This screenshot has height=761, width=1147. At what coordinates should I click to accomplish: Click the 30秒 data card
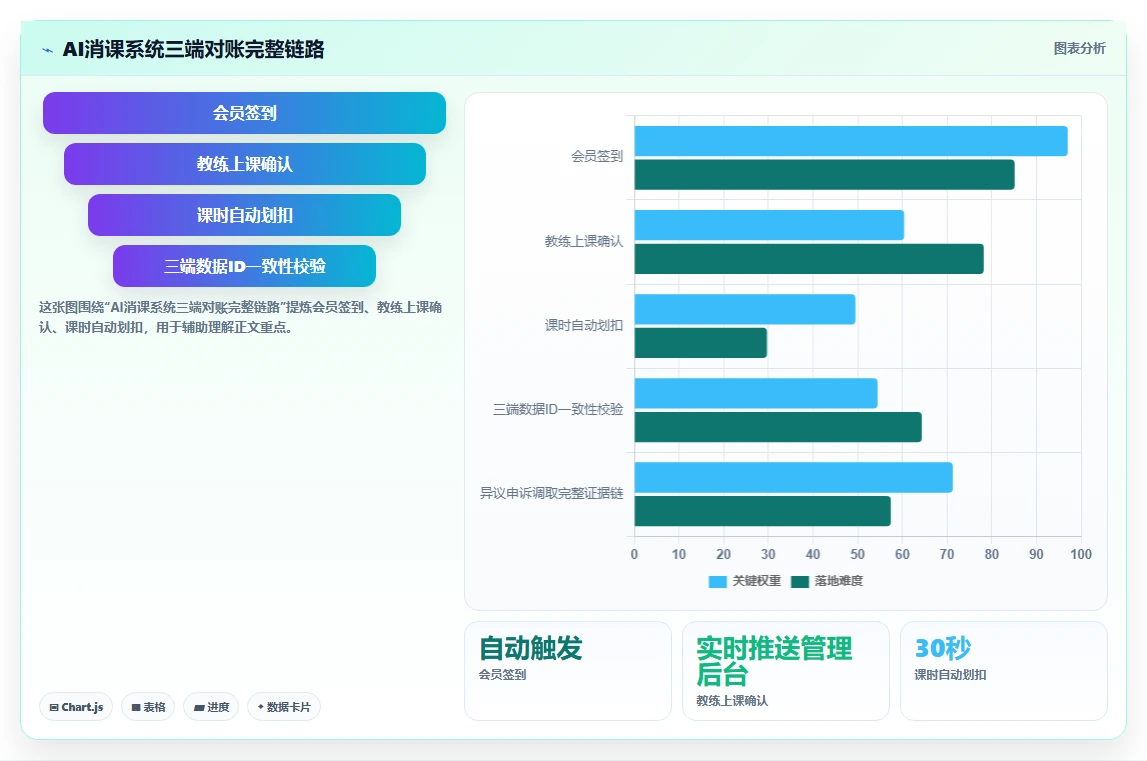[1004, 671]
